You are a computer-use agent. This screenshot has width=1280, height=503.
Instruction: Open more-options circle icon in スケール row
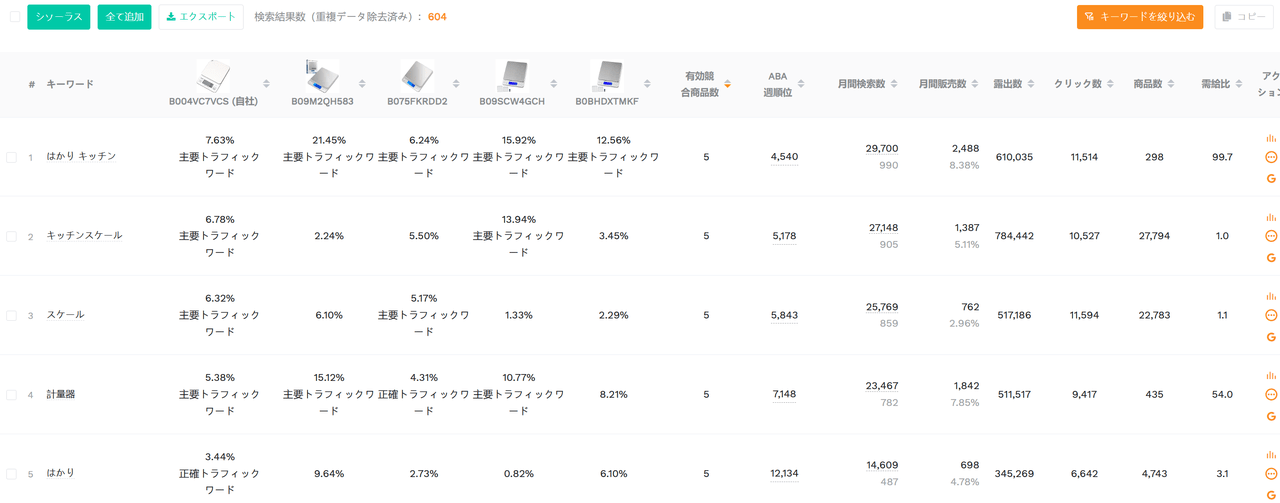[x=1271, y=315]
